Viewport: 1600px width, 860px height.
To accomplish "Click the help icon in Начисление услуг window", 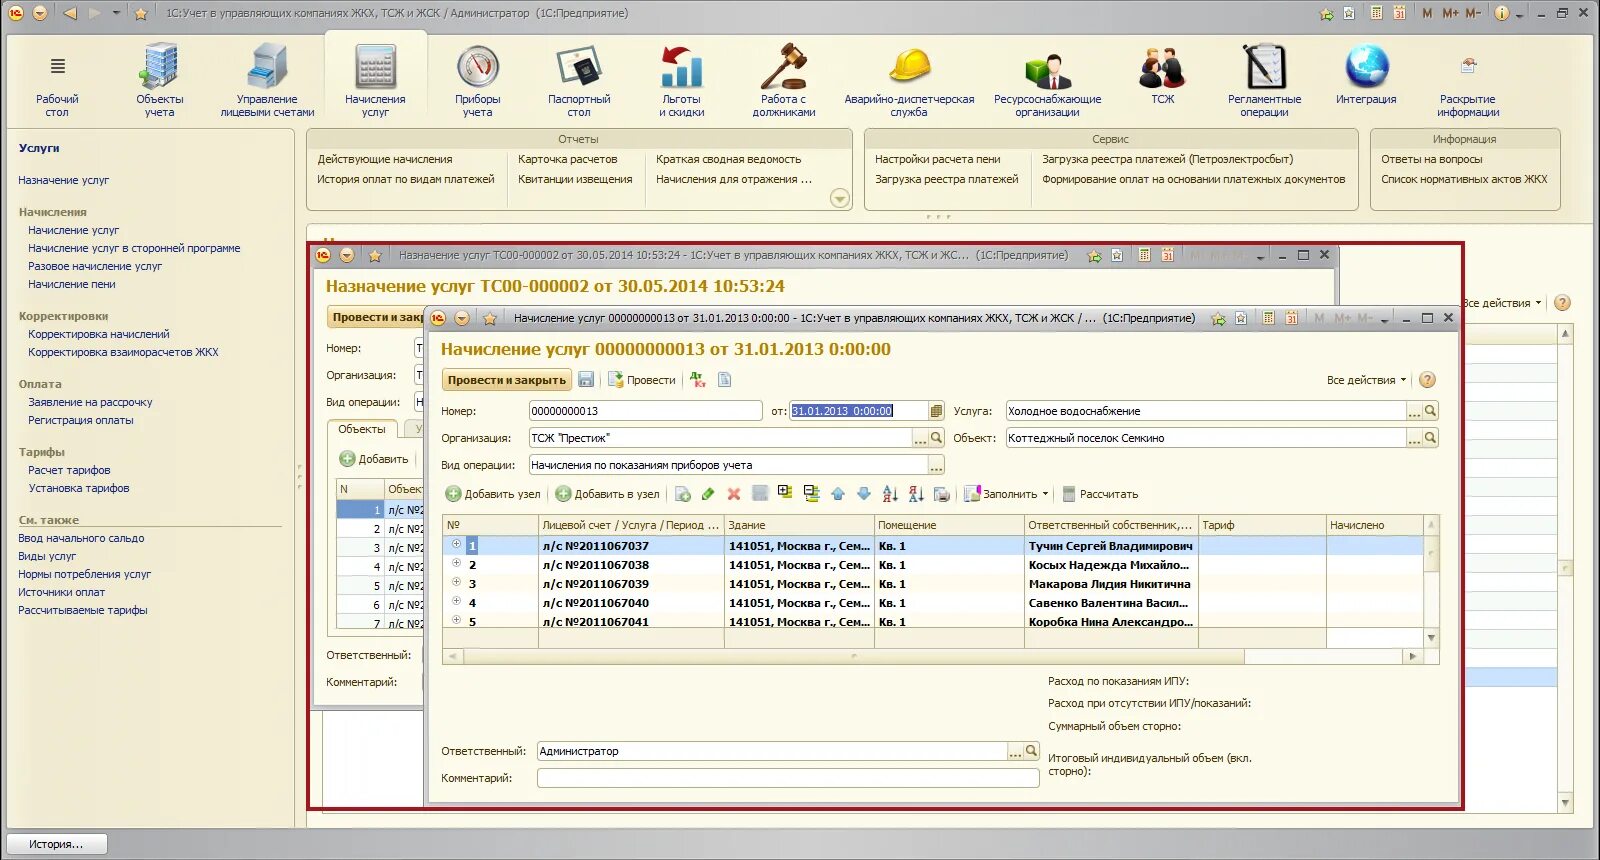I will click(x=1428, y=380).
